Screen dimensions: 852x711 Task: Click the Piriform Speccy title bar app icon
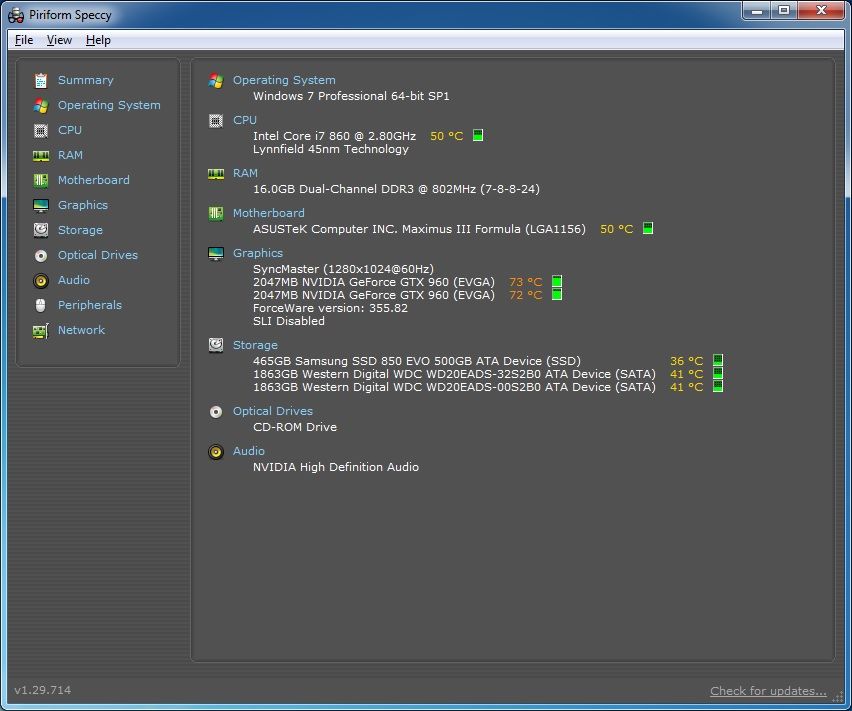[x=16, y=15]
